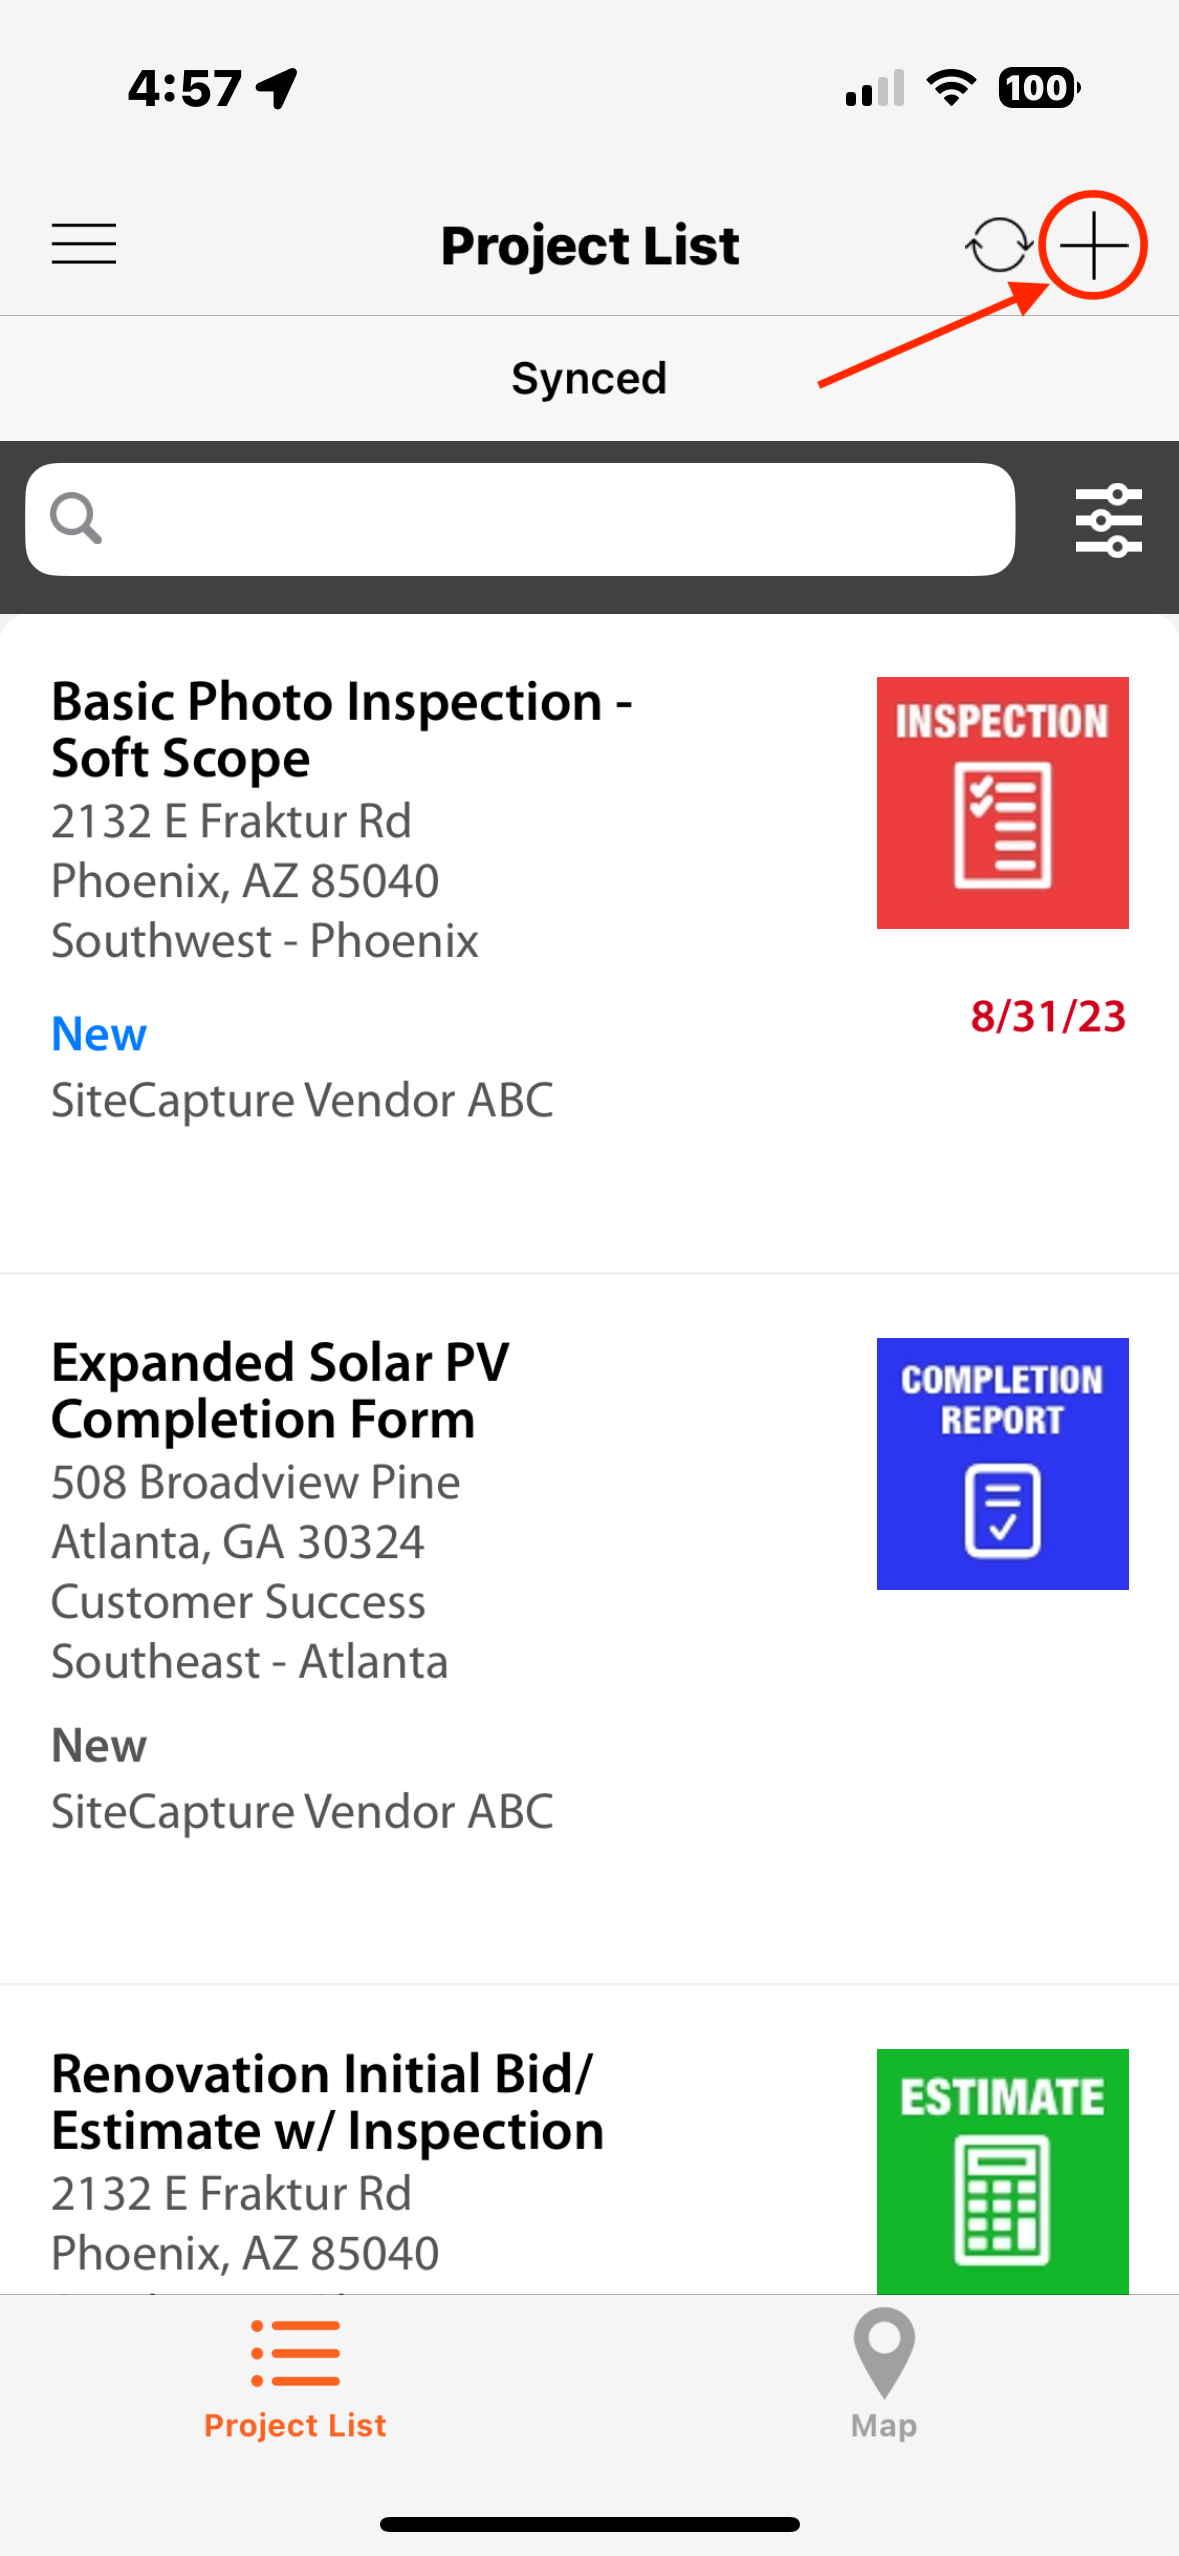The width and height of the screenshot is (1179, 2556).
Task: Click the search magnifier icon
Action: (x=76, y=518)
